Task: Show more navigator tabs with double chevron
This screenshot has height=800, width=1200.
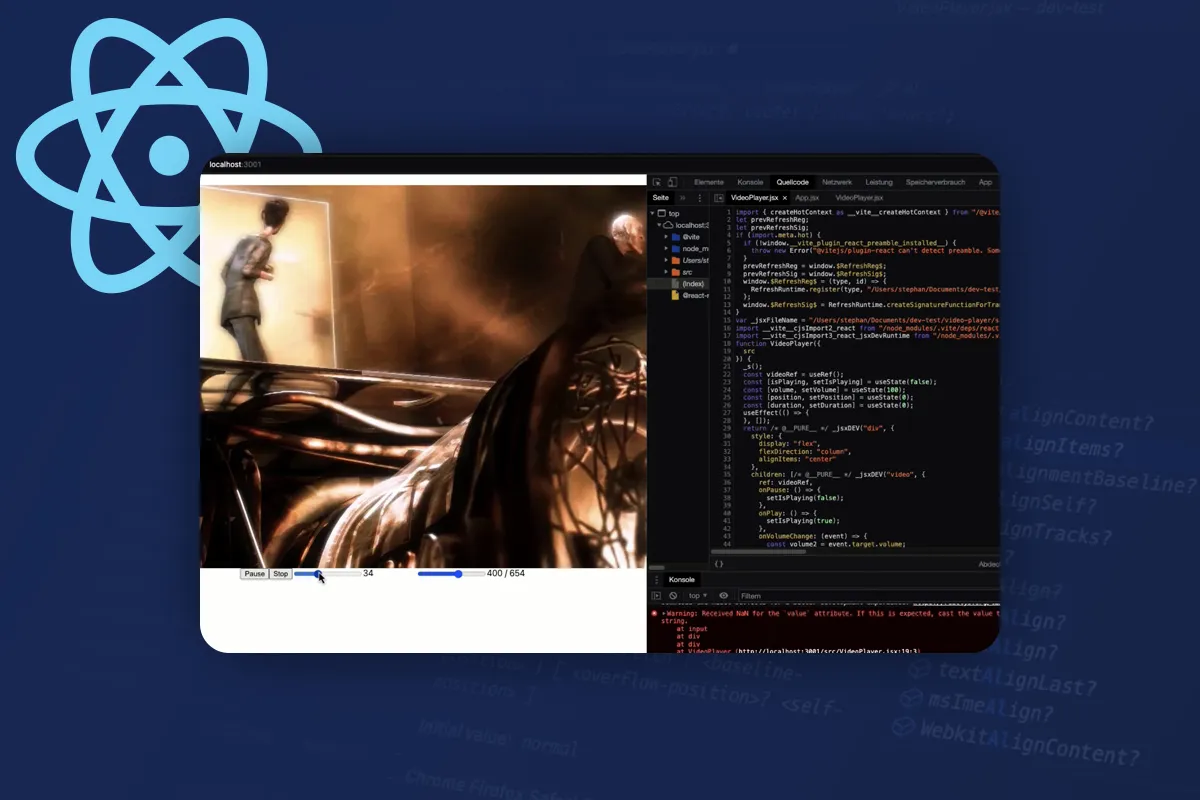Action: (x=683, y=198)
